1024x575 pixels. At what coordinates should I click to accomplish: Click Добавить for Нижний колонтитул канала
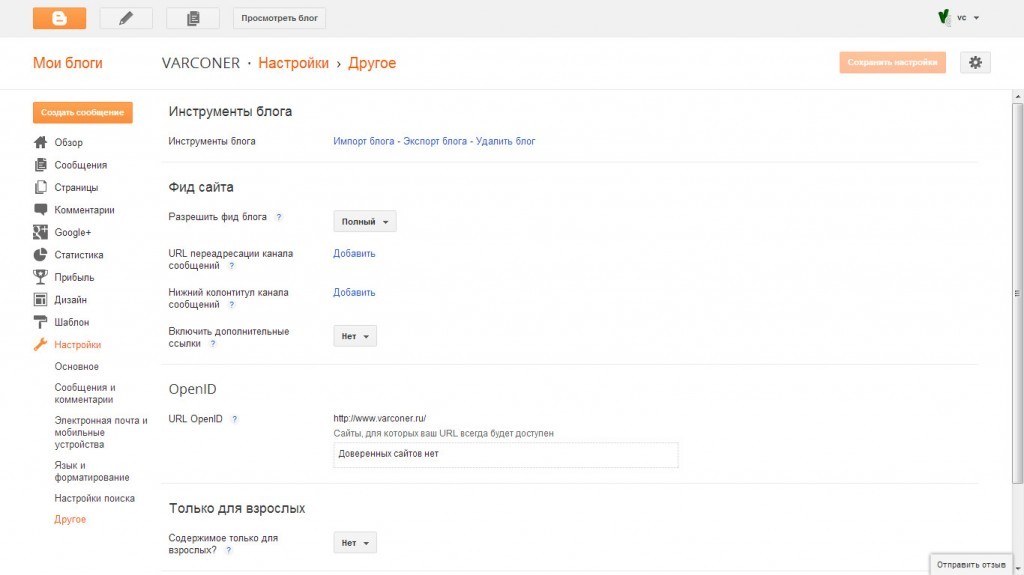pyautogui.click(x=354, y=293)
